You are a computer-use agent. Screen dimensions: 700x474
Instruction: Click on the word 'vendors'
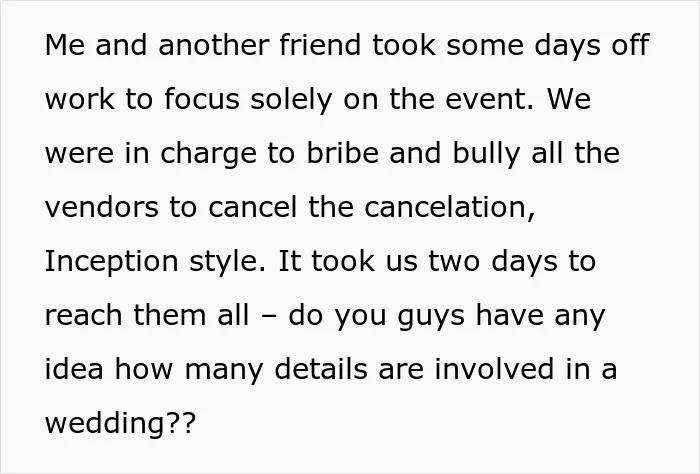coord(102,208)
